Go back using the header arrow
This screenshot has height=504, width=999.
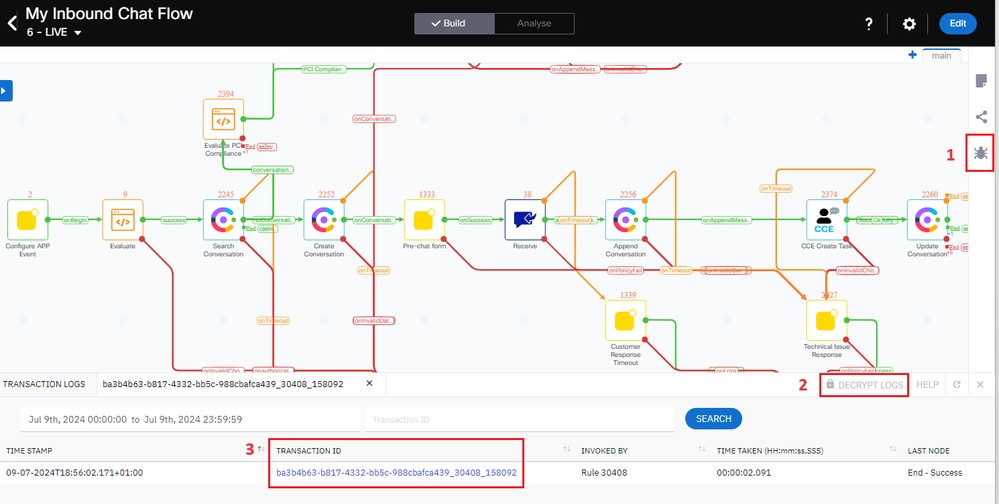point(11,24)
